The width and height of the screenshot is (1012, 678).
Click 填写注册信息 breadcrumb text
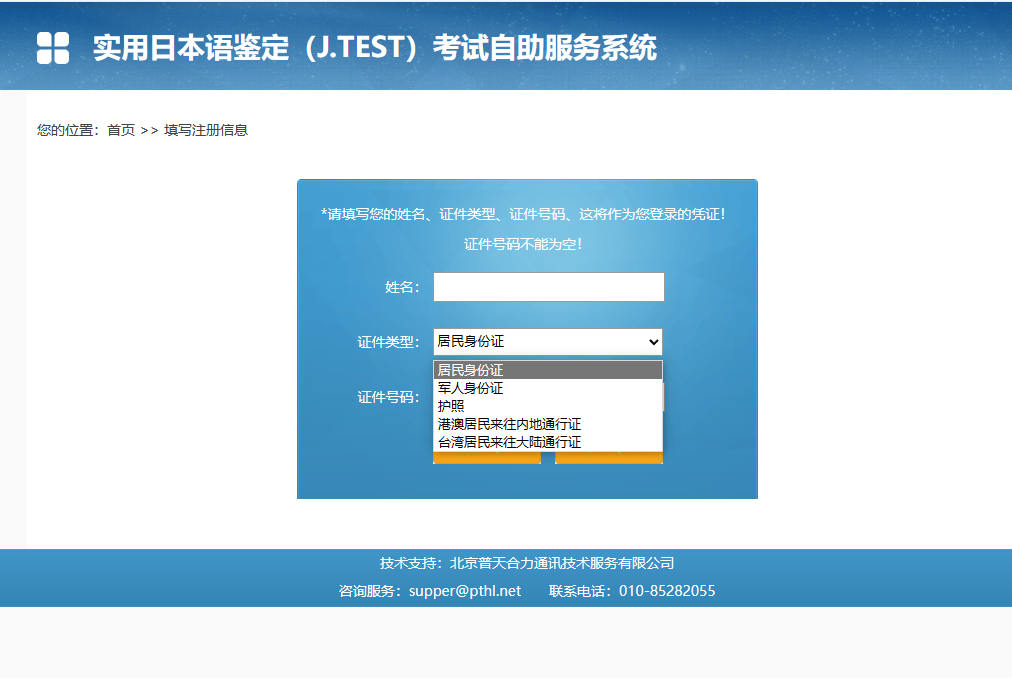(206, 130)
